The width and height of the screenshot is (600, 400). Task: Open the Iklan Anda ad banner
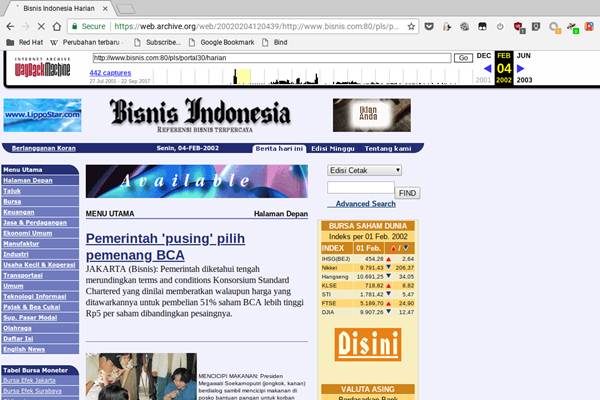[372, 115]
